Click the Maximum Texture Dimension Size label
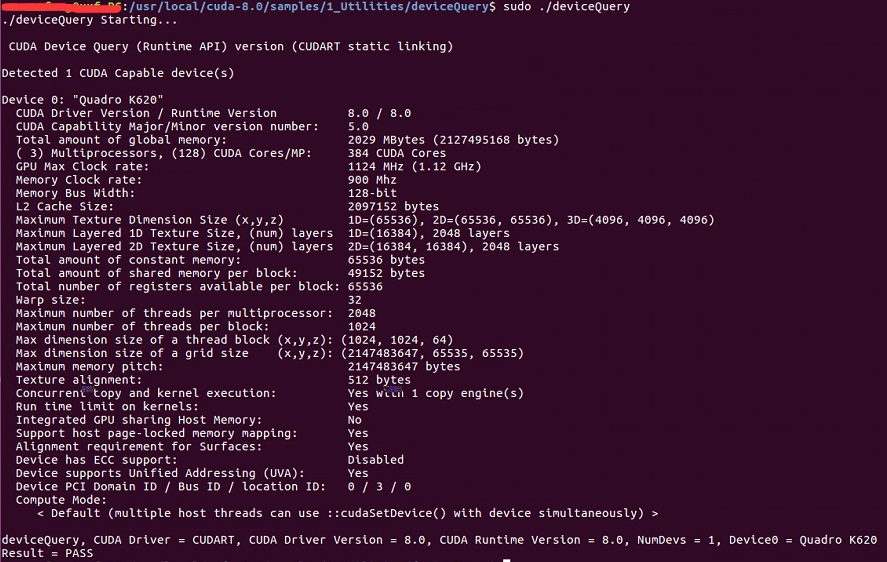887x562 pixels. (x=150, y=220)
